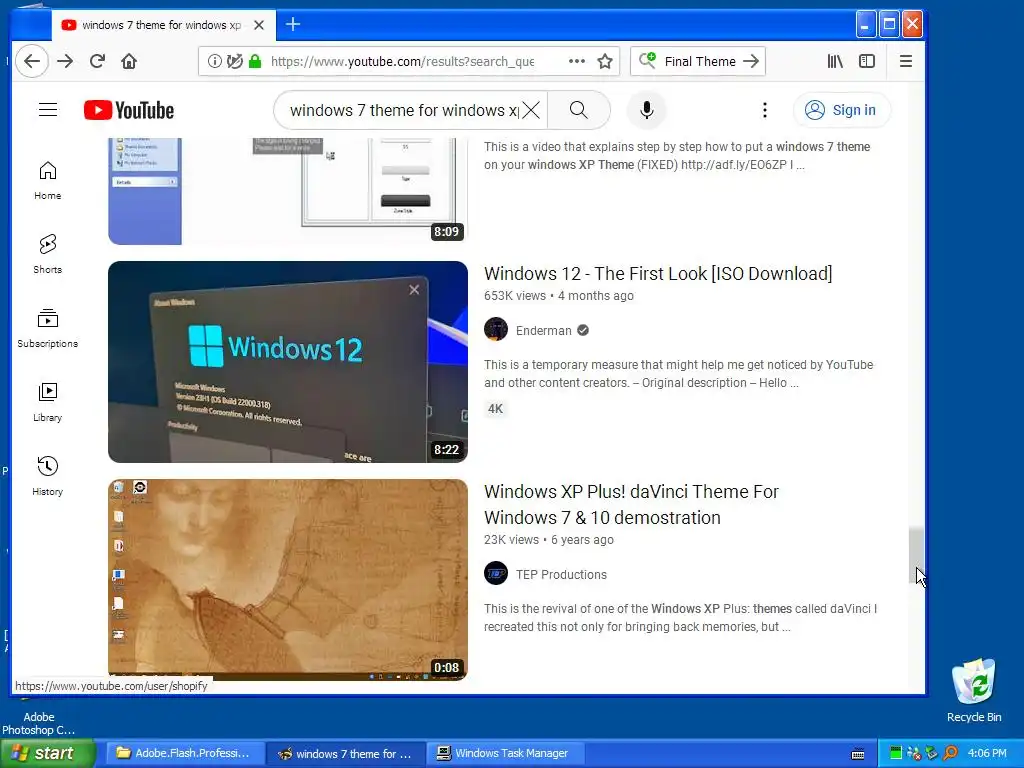The width and height of the screenshot is (1024, 768).
Task: Open the YouTube guide hamburger menu
Action: click(48, 110)
